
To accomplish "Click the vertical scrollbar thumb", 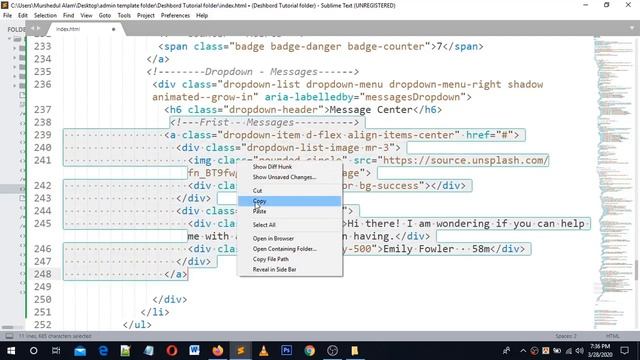I will pos(636,270).
